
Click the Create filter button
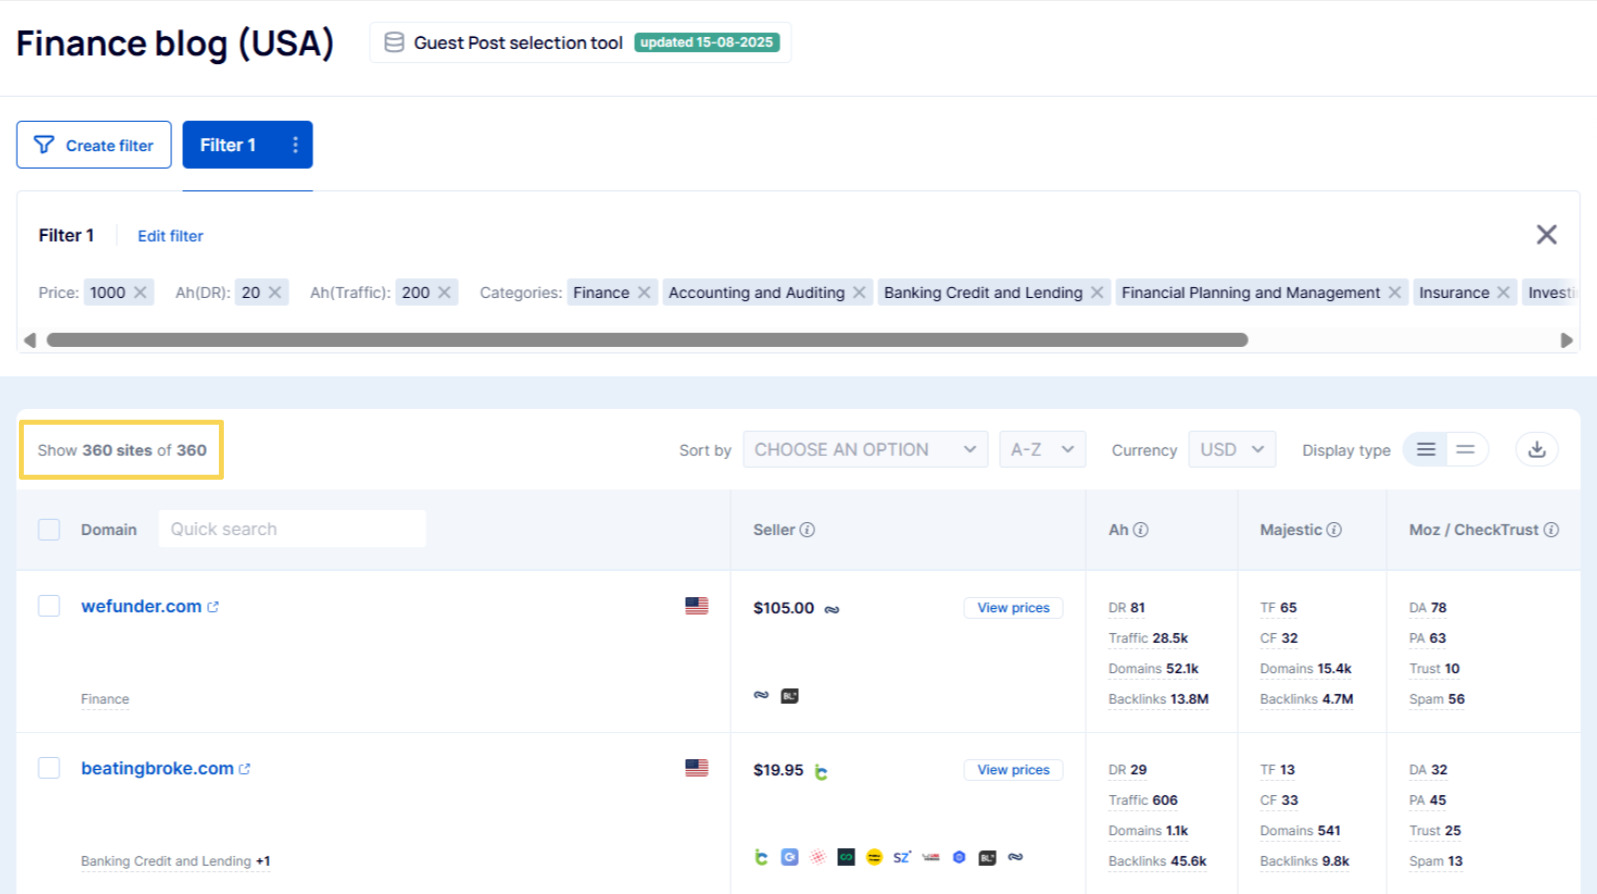tap(94, 145)
